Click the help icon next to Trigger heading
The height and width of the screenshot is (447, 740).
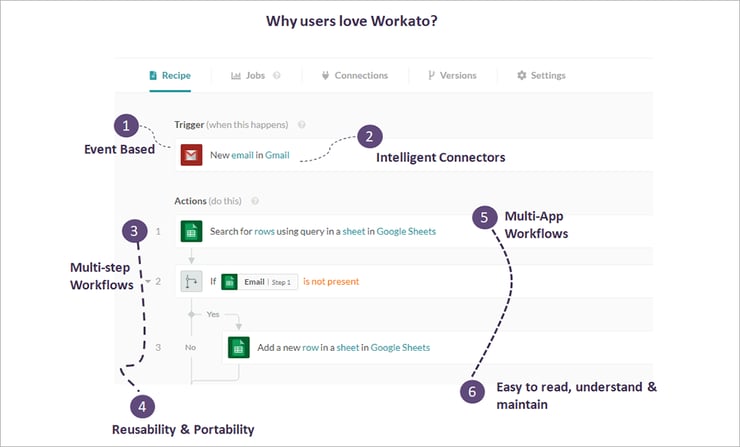pyautogui.click(x=302, y=125)
